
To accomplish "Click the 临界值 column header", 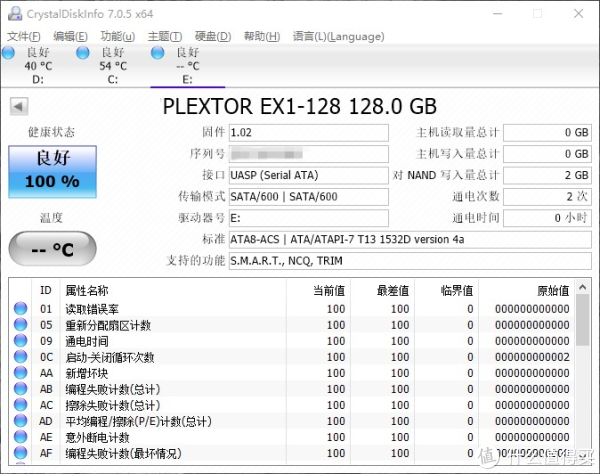I will coord(447,290).
